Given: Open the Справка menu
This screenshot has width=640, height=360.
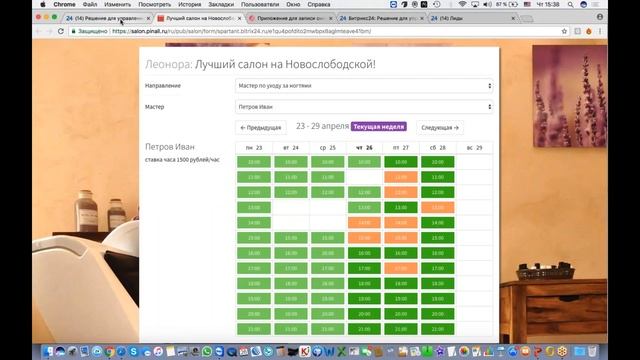Looking at the screenshot, I should click(319, 4).
